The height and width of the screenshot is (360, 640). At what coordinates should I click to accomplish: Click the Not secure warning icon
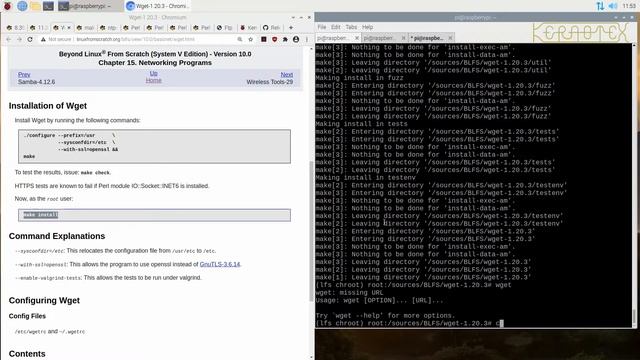43,39
